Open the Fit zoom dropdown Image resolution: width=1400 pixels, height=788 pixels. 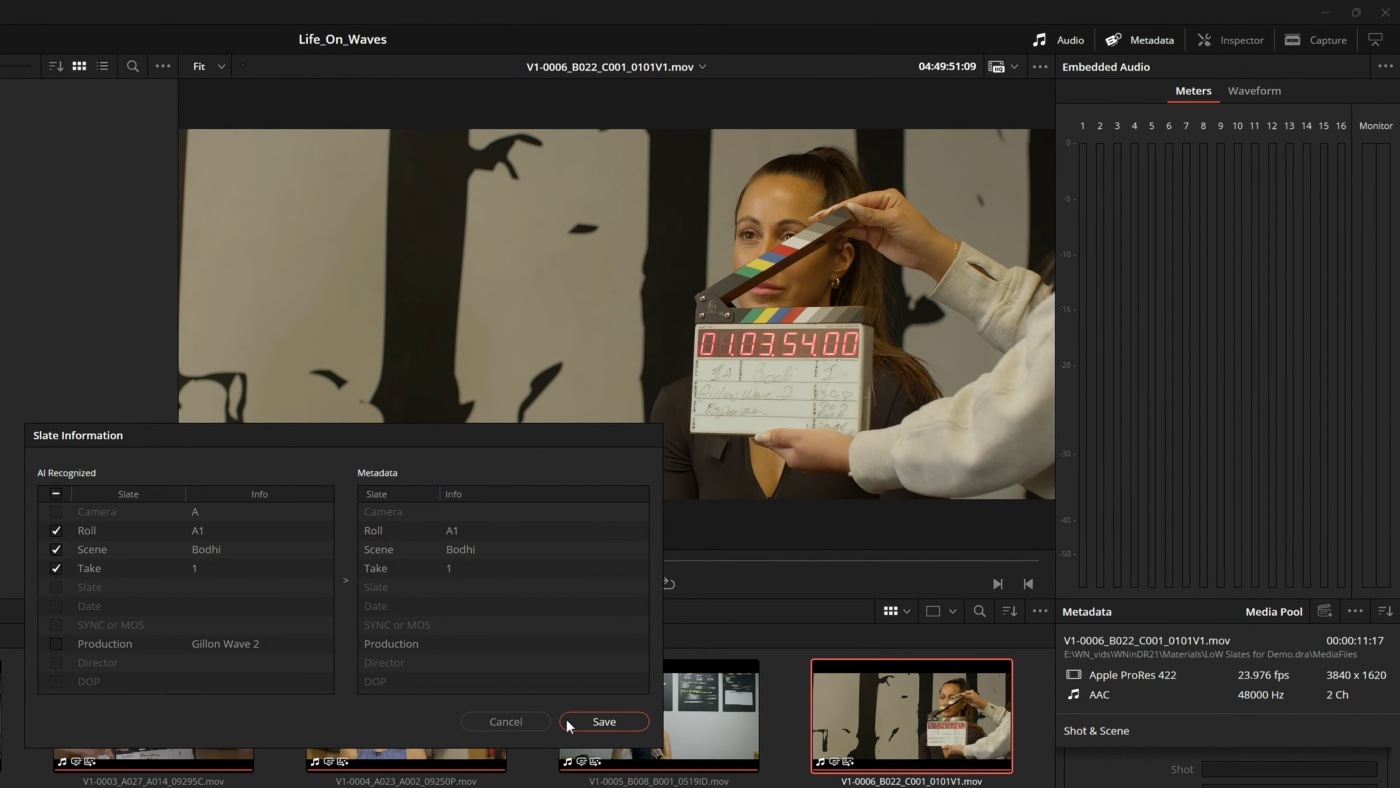coord(208,66)
